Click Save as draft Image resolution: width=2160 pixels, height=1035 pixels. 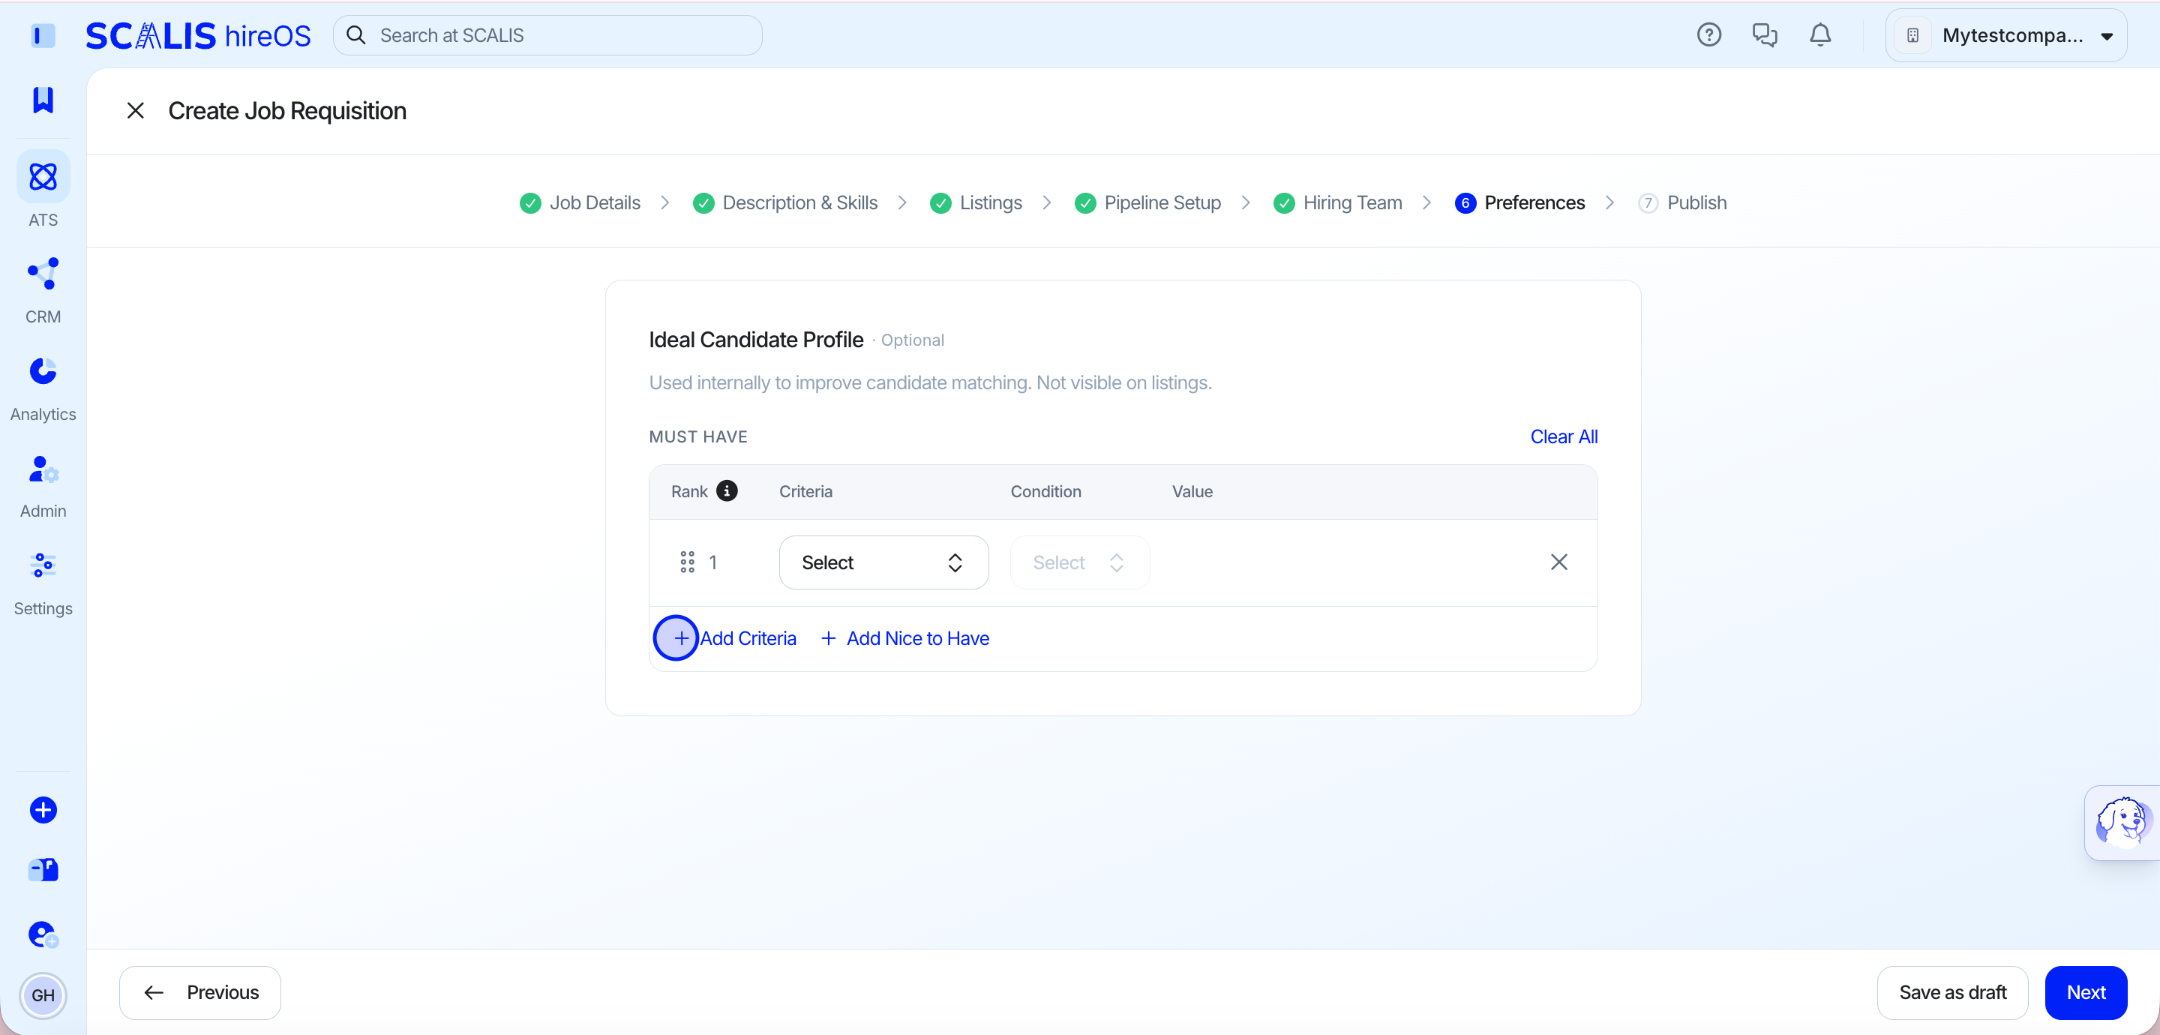pyautogui.click(x=1953, y=993)
